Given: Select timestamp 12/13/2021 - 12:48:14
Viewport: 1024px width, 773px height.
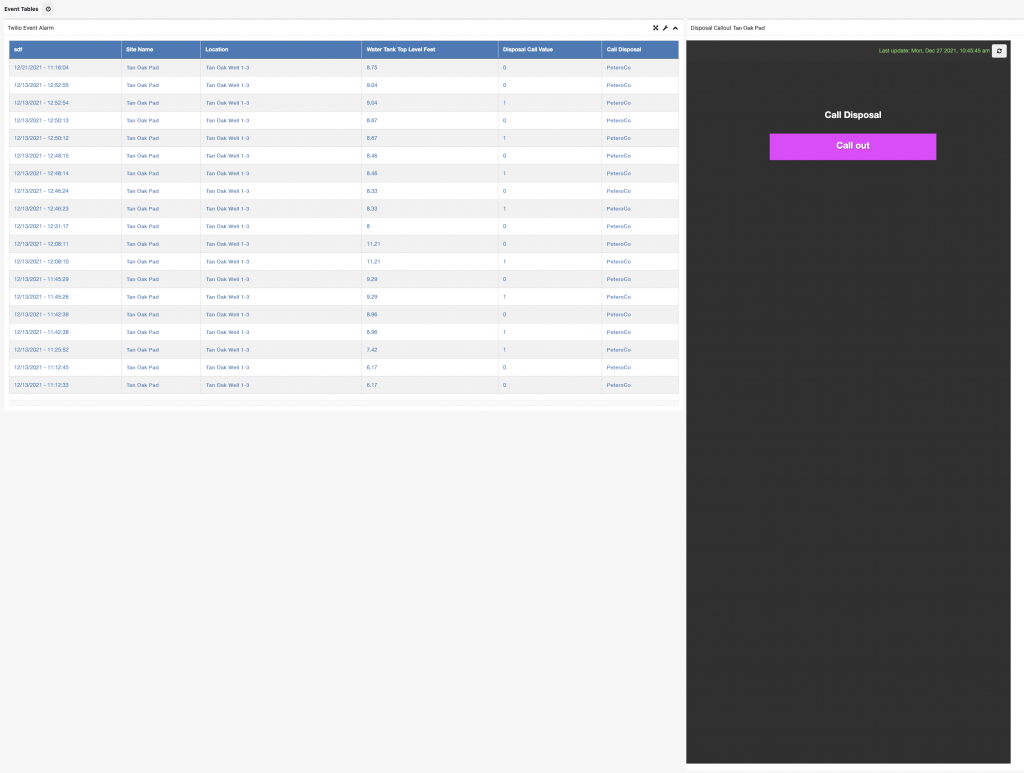Looking at the screenshot, I should coord(41,174).
